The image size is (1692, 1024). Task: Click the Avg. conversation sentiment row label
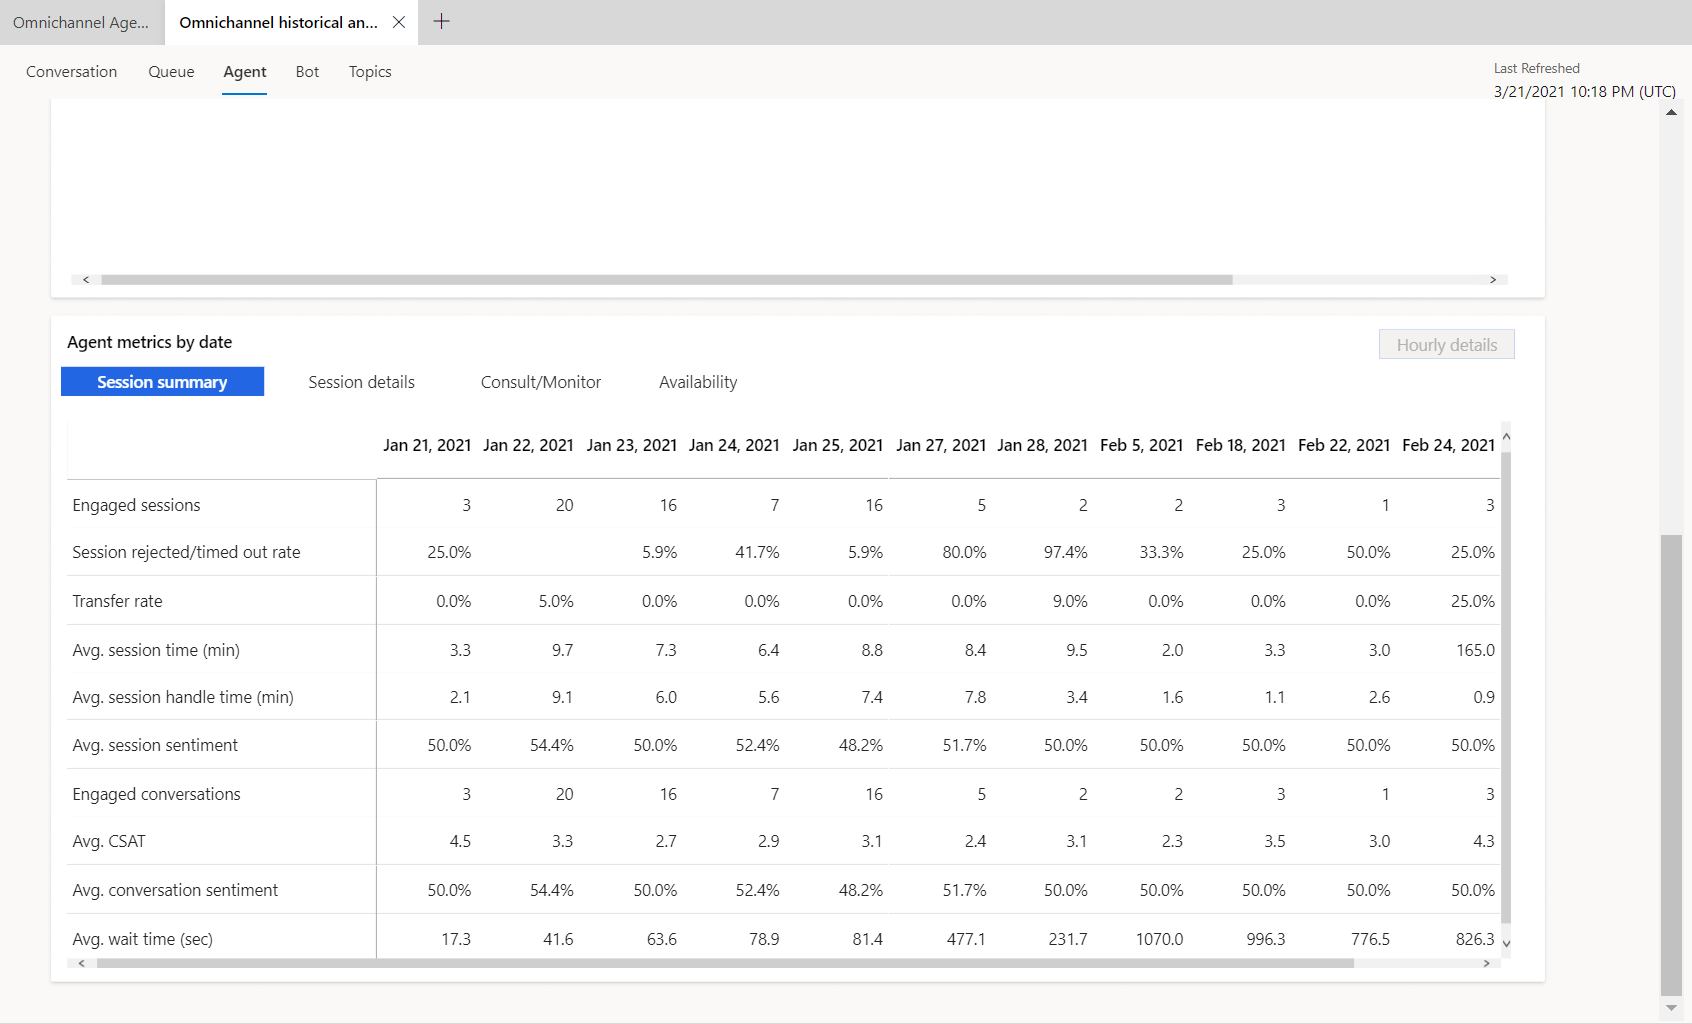(x=175, y=890)
